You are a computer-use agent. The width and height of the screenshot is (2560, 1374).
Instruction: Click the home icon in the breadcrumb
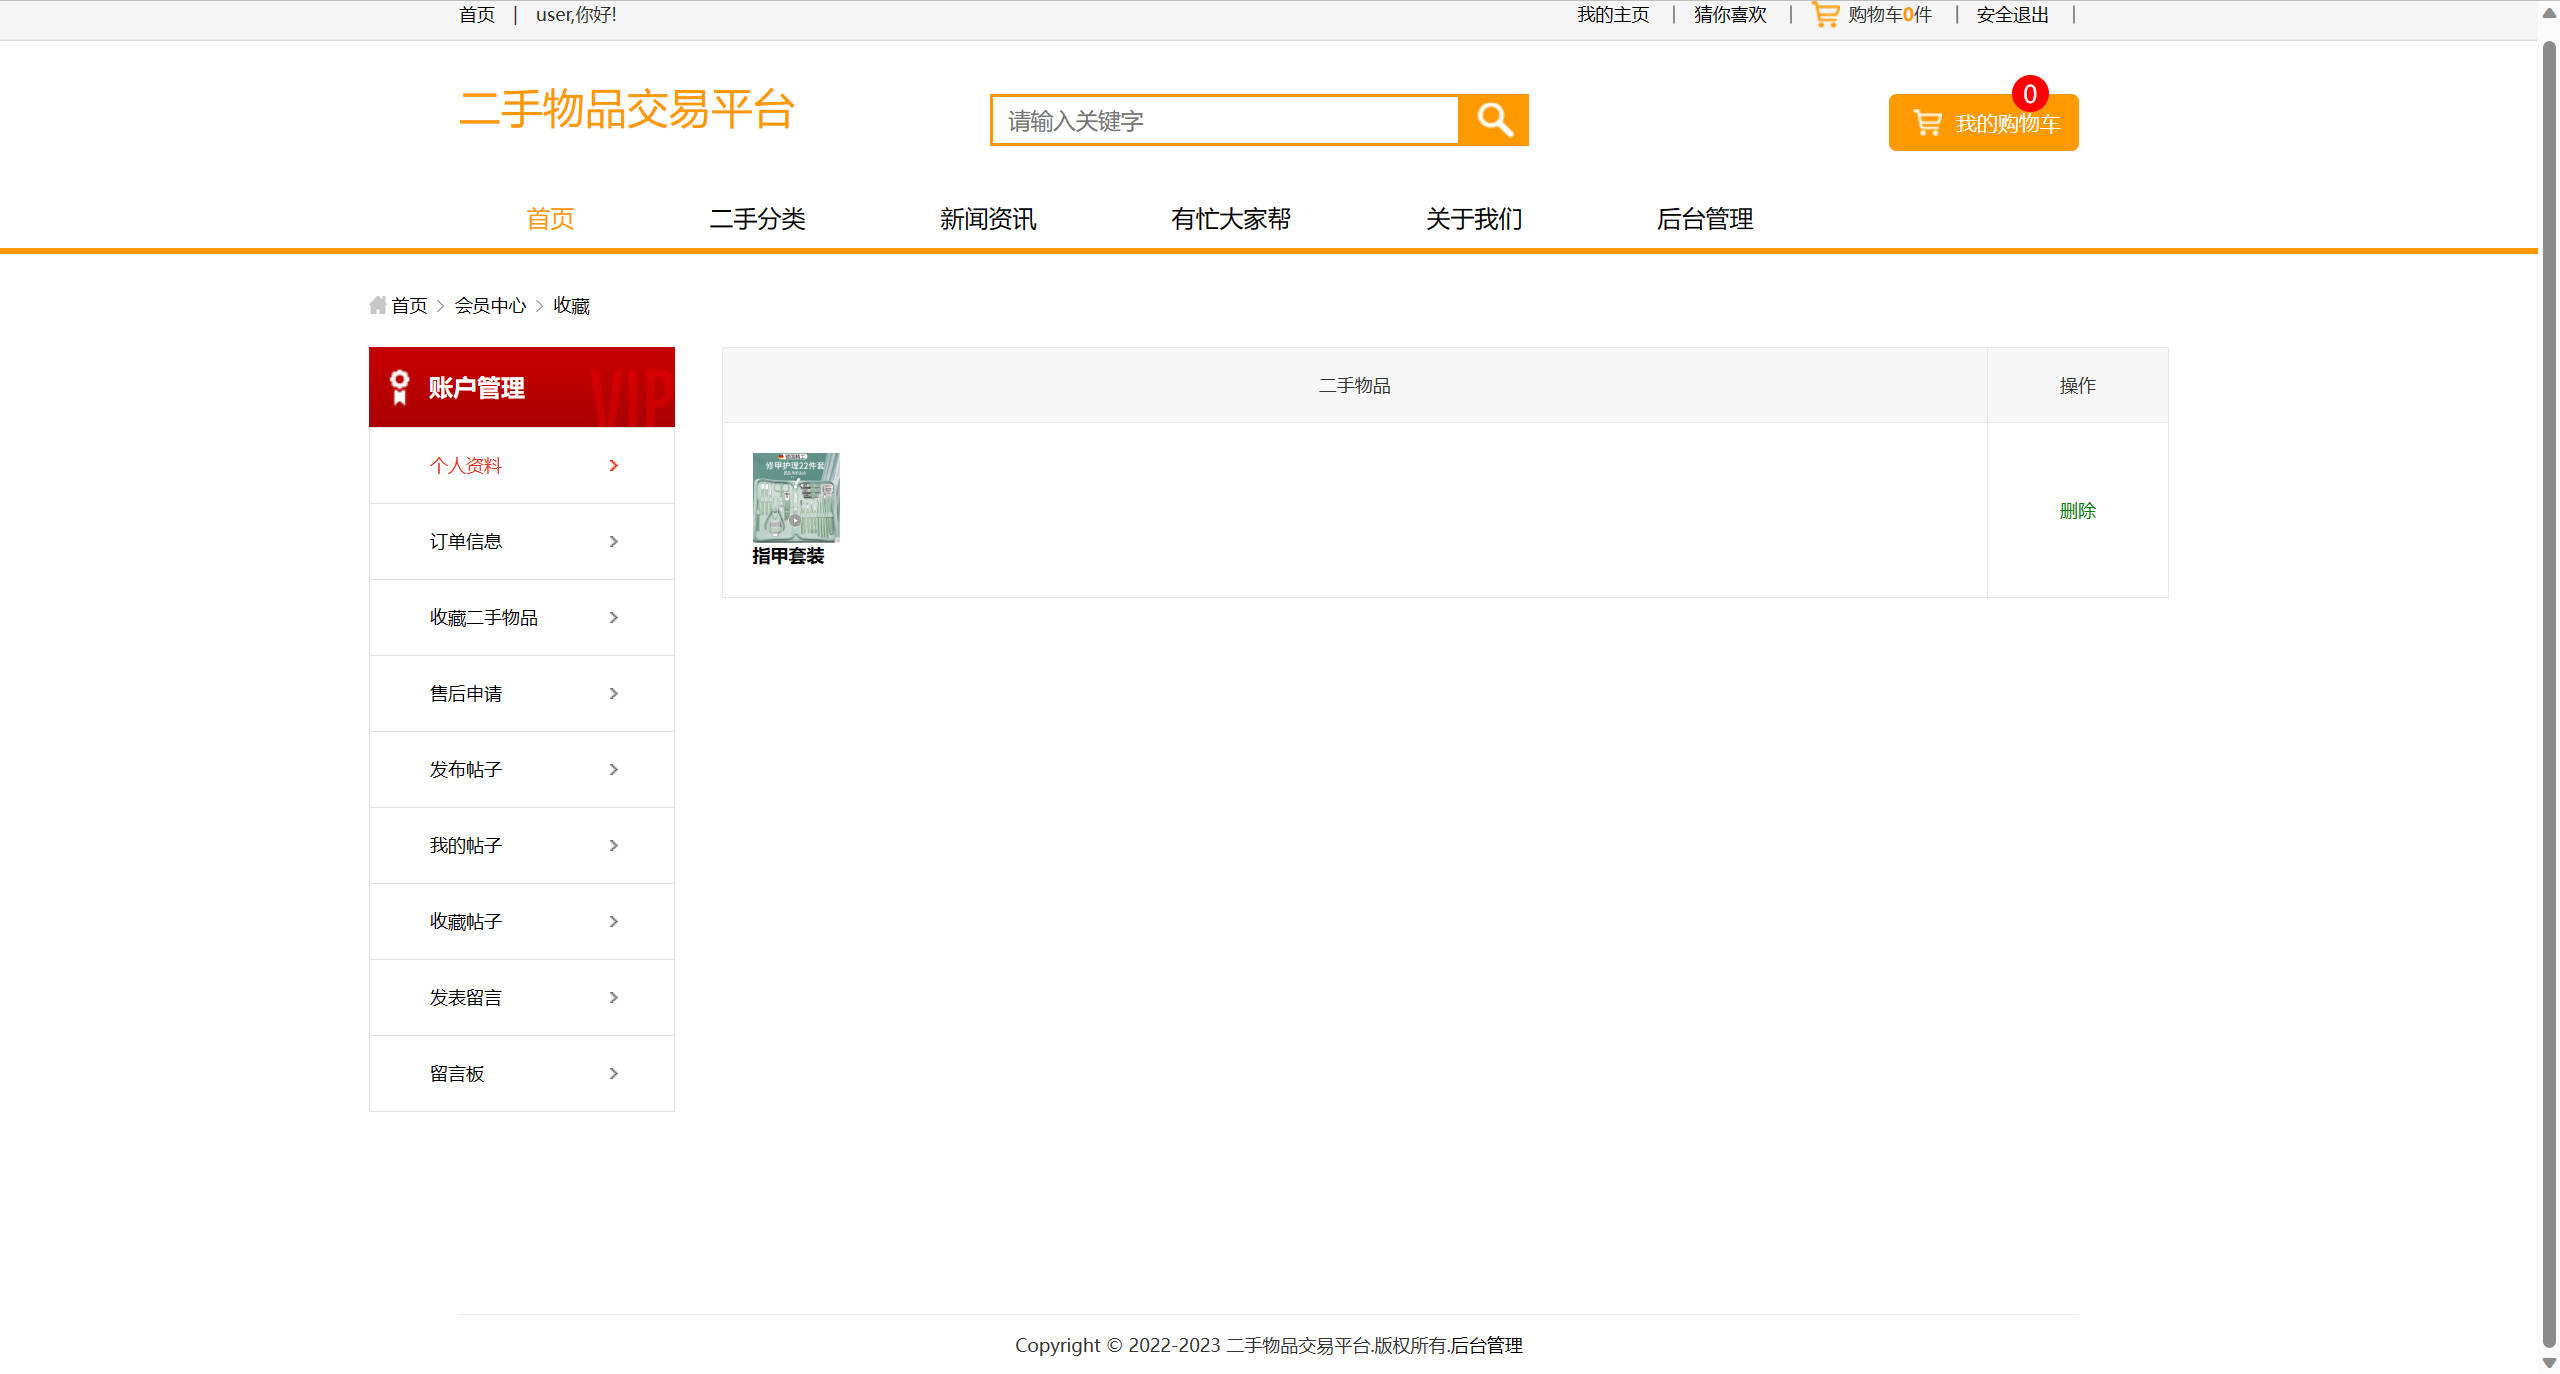377,304
